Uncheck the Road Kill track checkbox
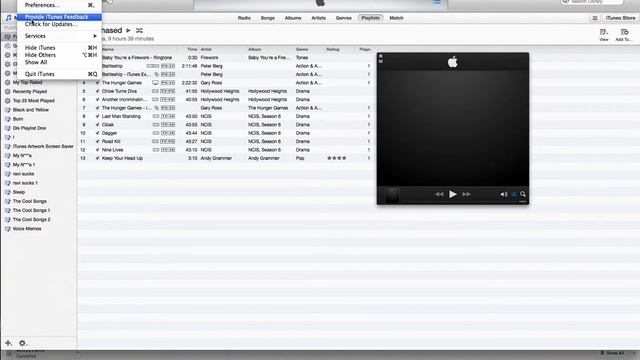The height and width of the screenshot is (360, 640). tap(98, 141)
